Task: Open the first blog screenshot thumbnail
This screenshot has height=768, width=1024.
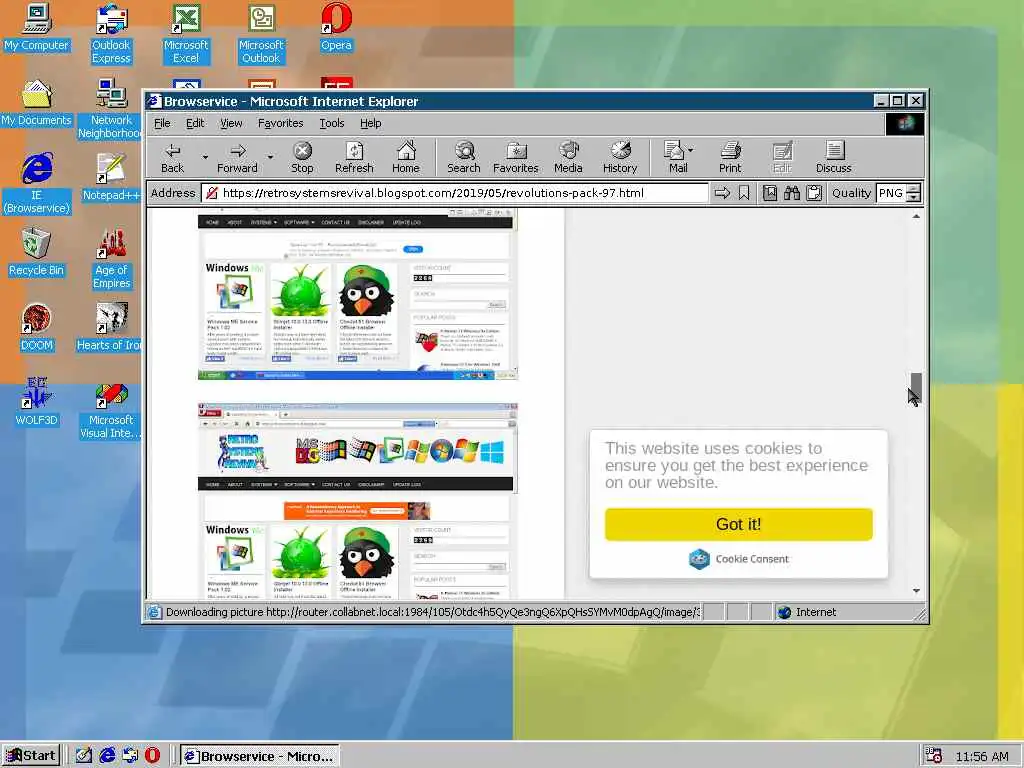Action: coord(357,295)
